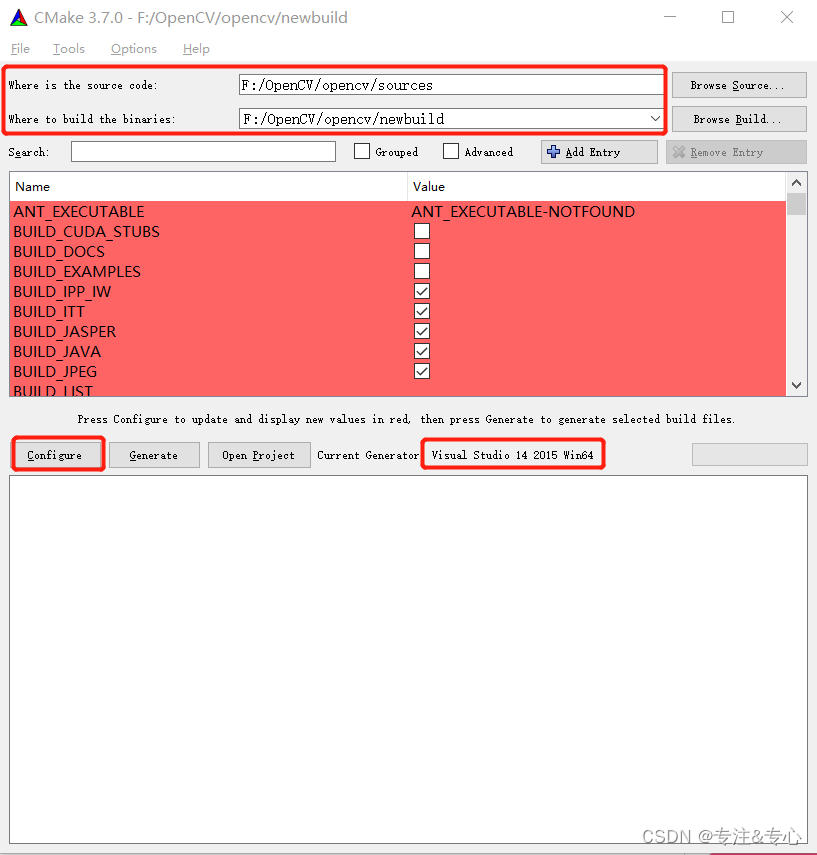Enable the Grouped checkbox
The image size is (817, 855).
pos(362,151)
